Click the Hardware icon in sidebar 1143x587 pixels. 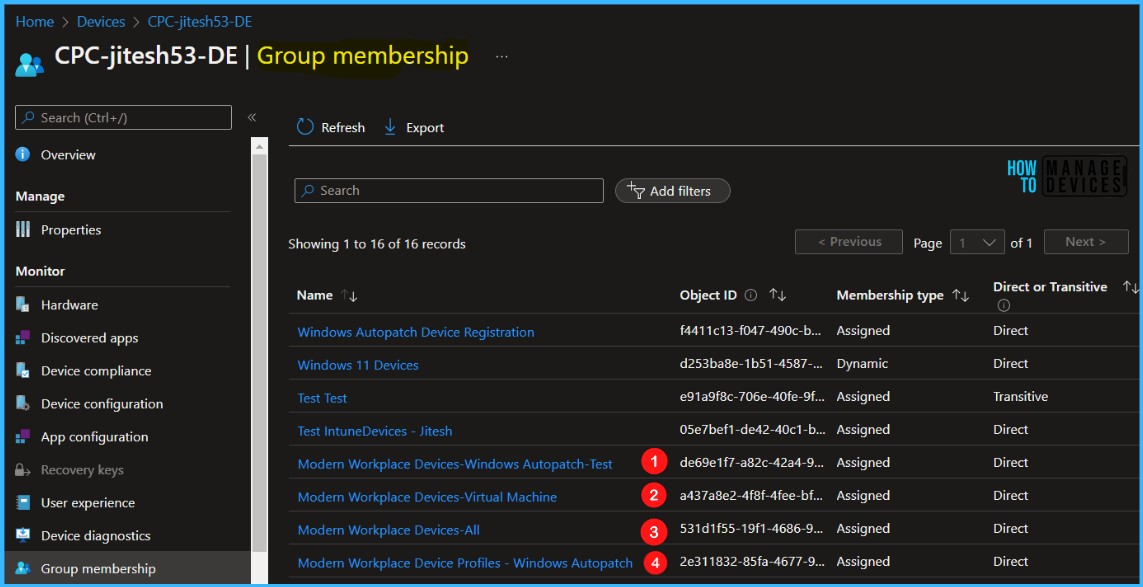click(x=23, y=305)
